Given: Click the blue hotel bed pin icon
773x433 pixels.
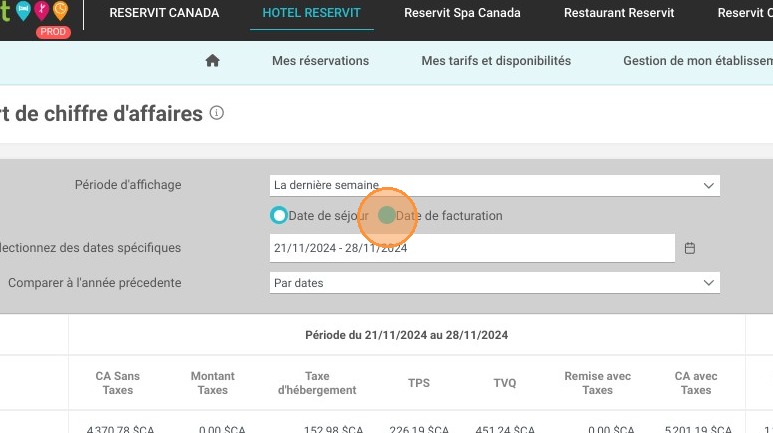Looking at the screenshot, I should click(x=23, y=10).
